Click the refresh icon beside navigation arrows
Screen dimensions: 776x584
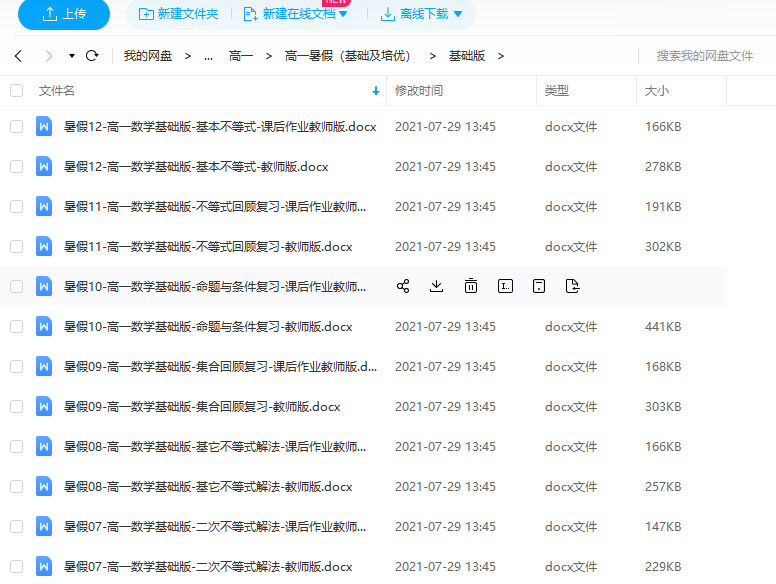(92, 56)
